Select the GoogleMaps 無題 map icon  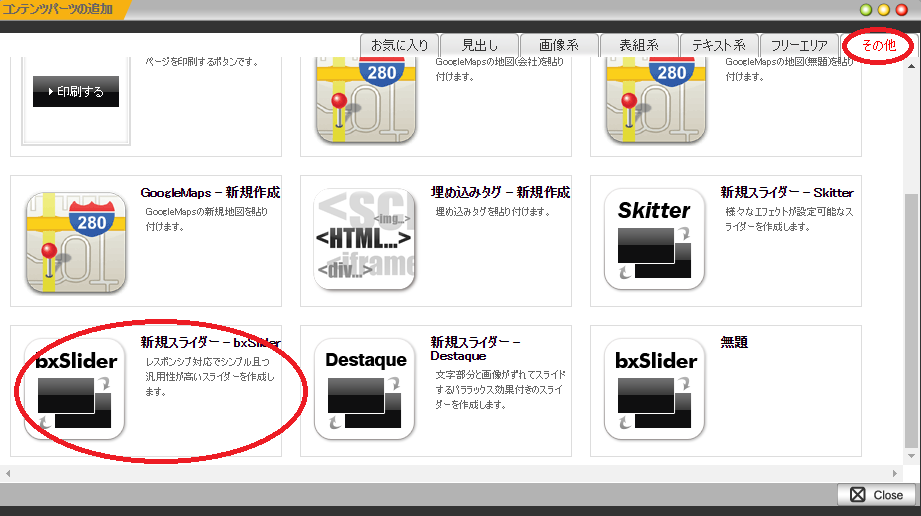tap(656, 100)
